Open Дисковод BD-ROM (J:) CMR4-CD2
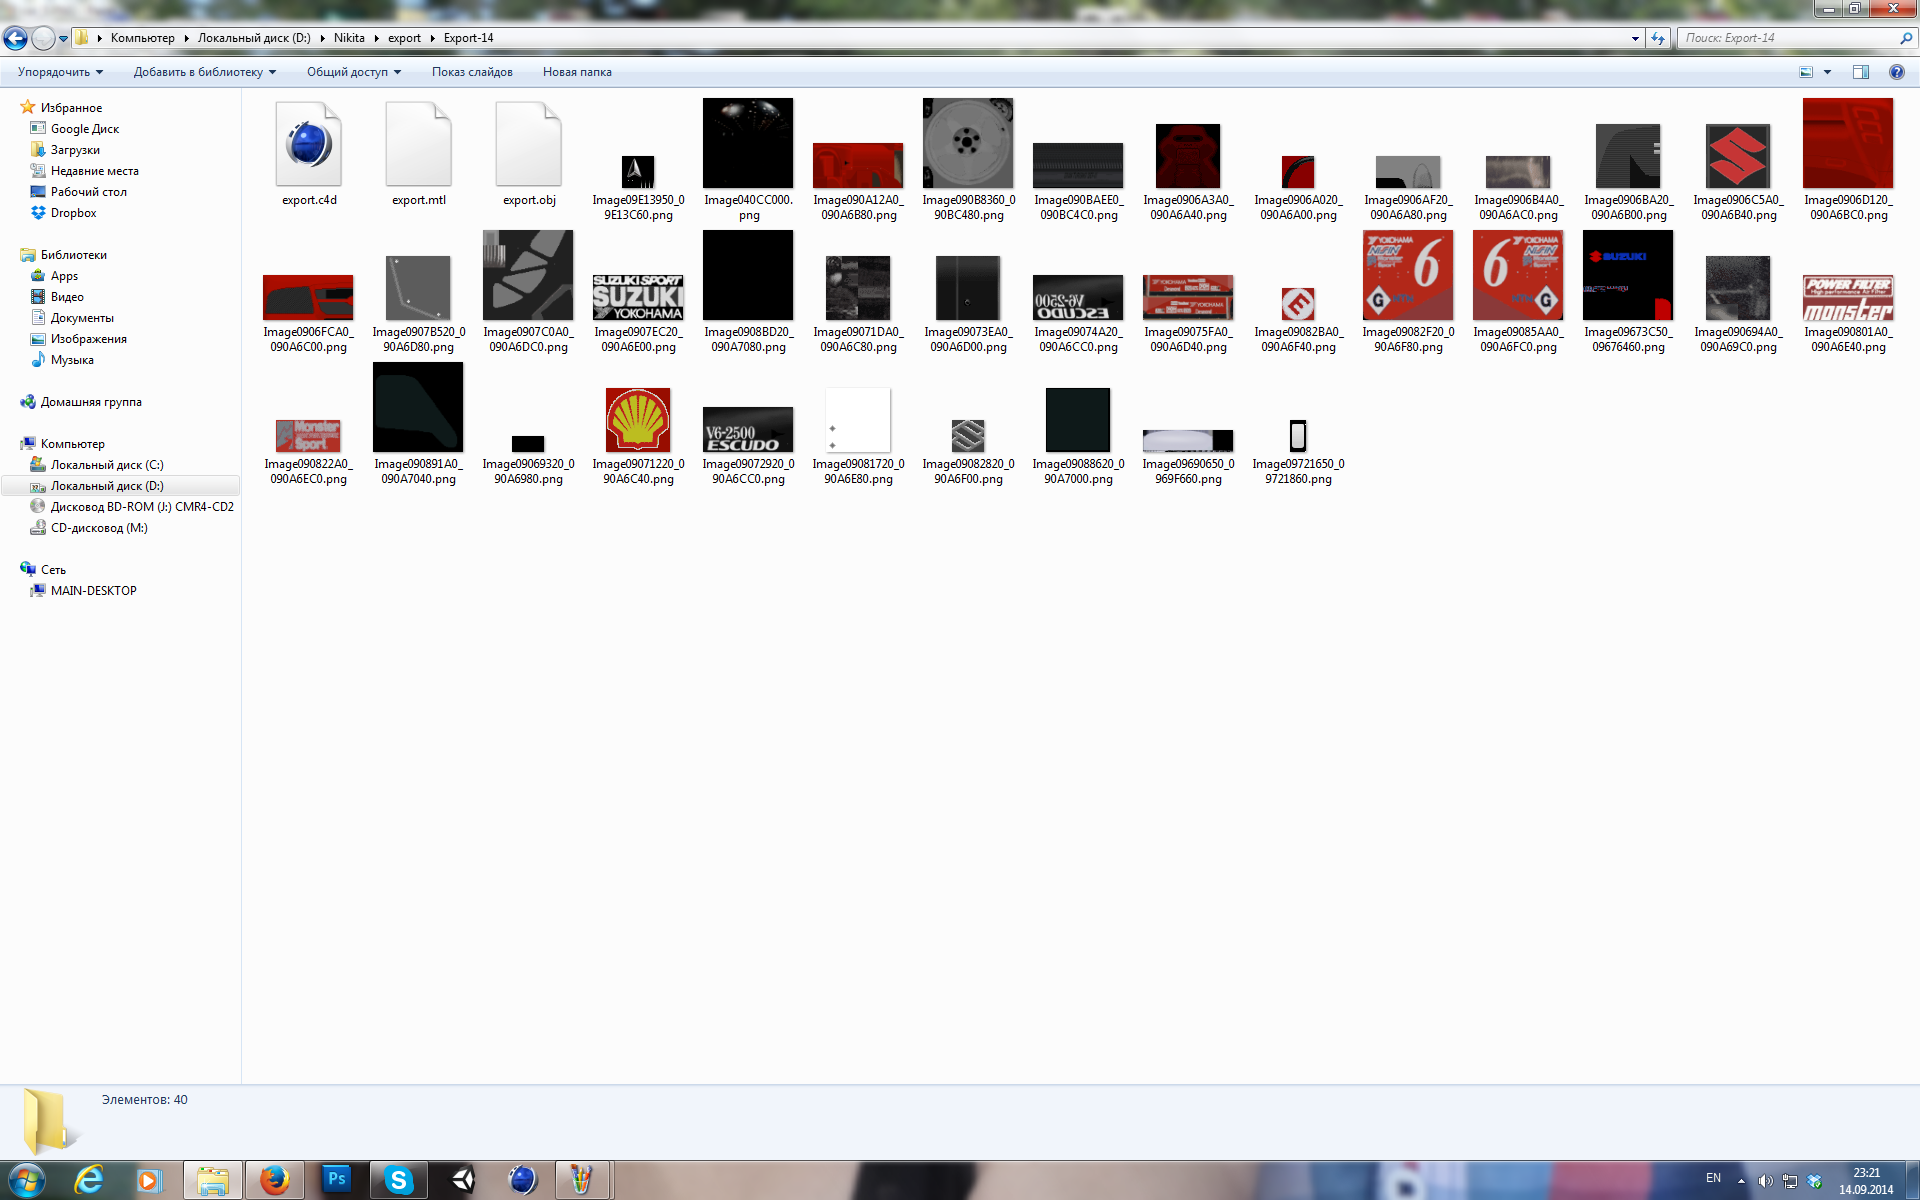The width and height of the screenshot is (1920, 1200). coord(142,507)
